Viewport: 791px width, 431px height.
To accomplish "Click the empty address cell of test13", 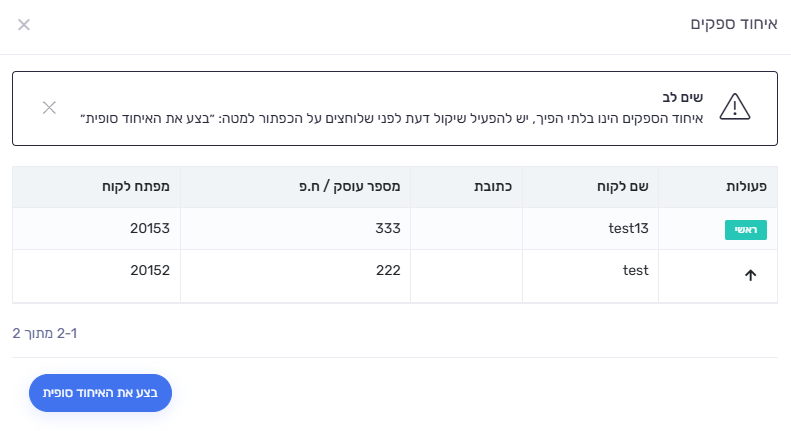I will (466, 229).
